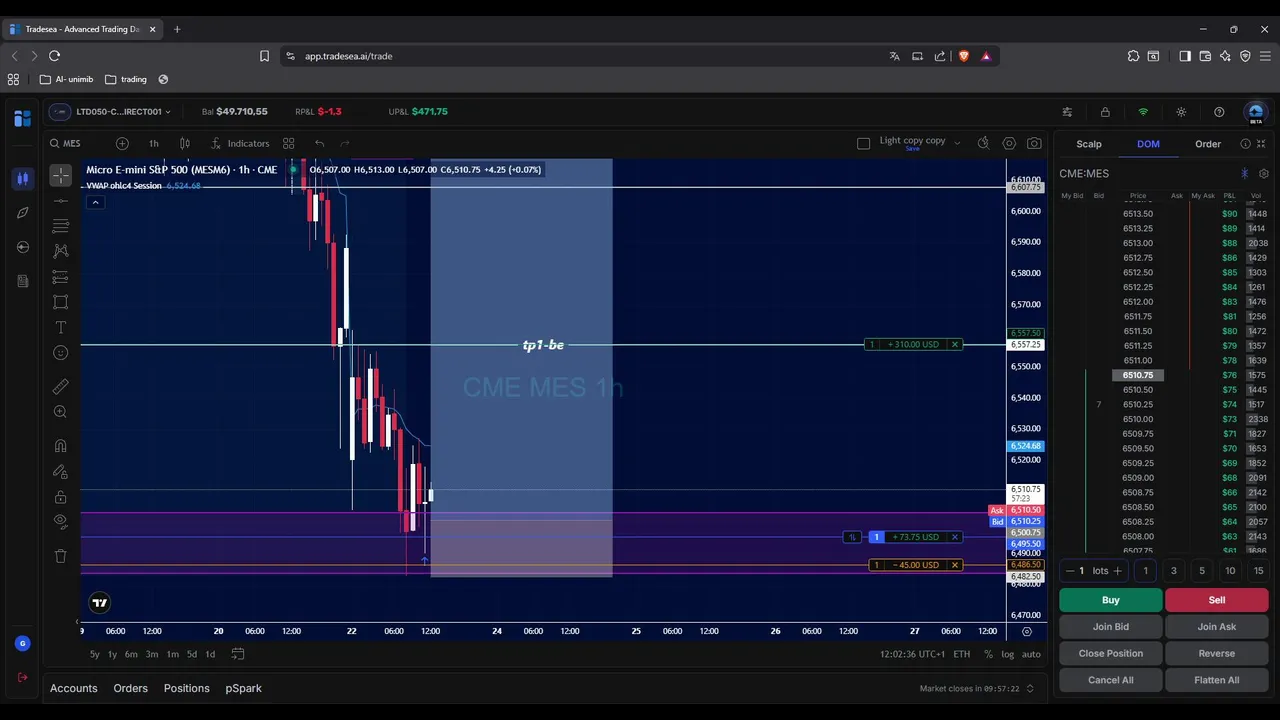Open the rocket sidebar icon
This screenshot has width=1280, height=720.
click(x=22, y=213)
